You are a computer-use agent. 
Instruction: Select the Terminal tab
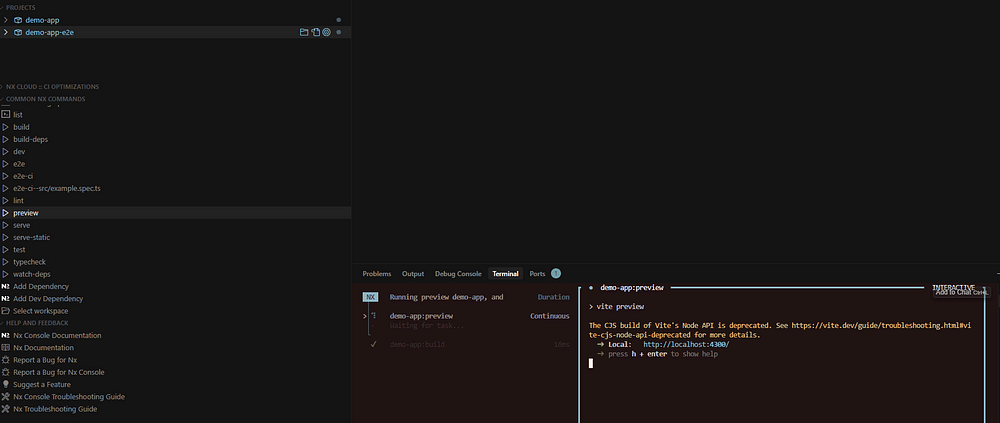click(505, 274)
